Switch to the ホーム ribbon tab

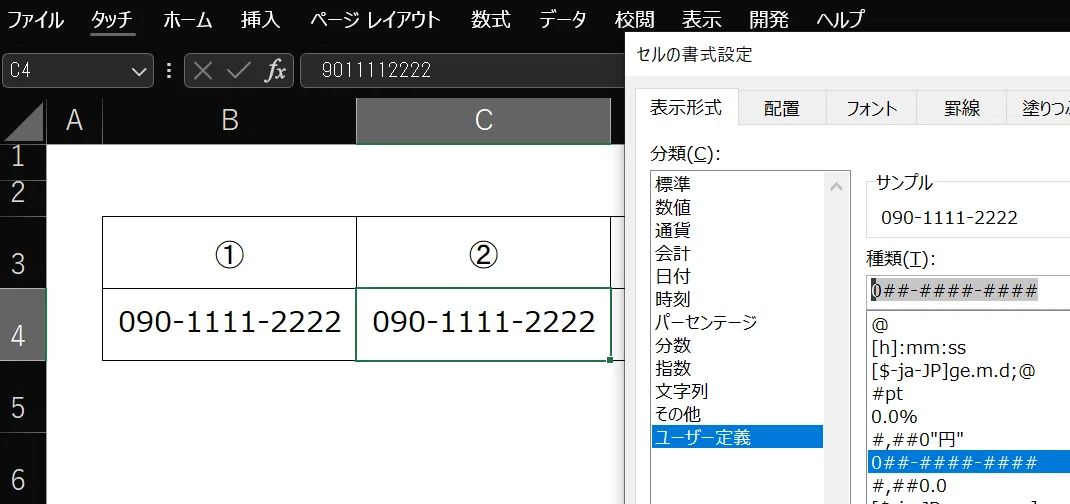[188, 19]
